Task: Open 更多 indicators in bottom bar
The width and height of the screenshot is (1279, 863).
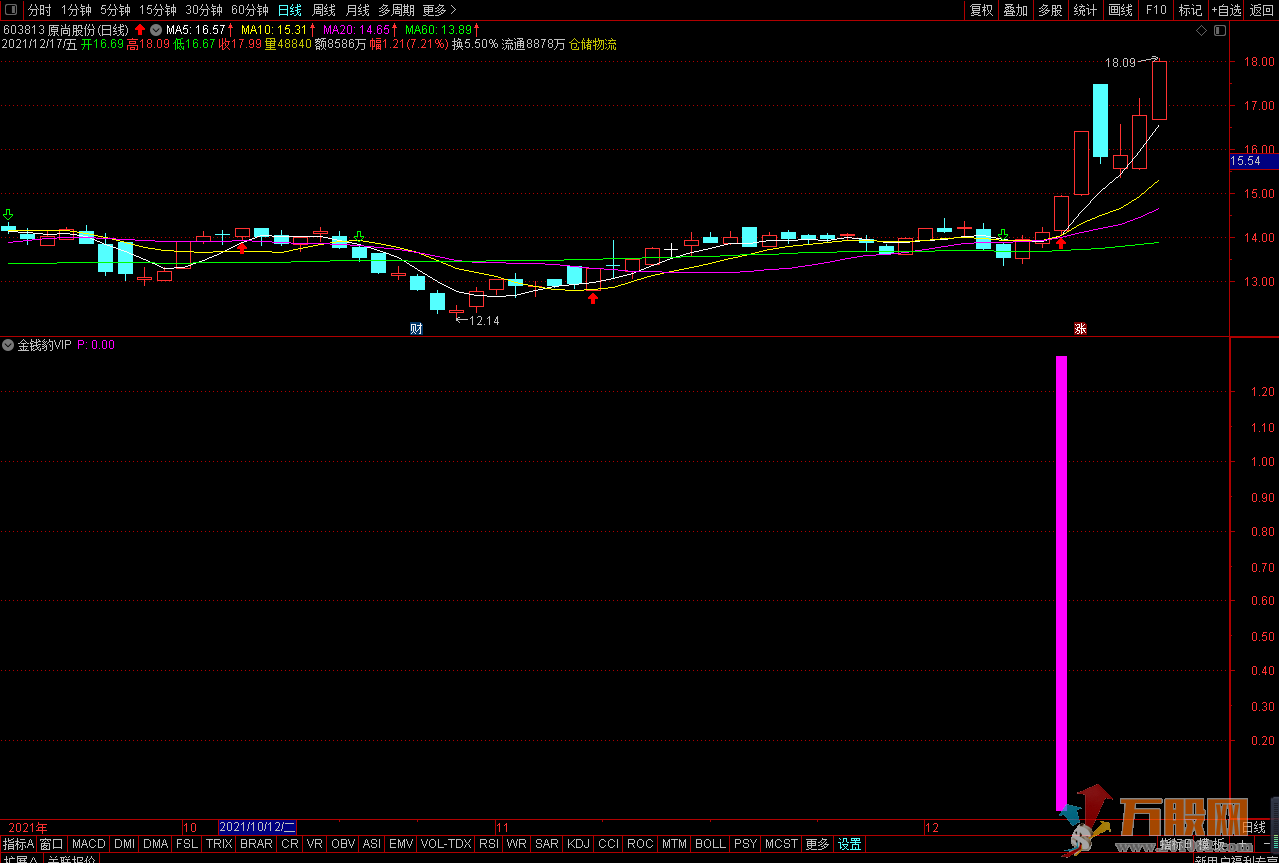Action: 817,844
